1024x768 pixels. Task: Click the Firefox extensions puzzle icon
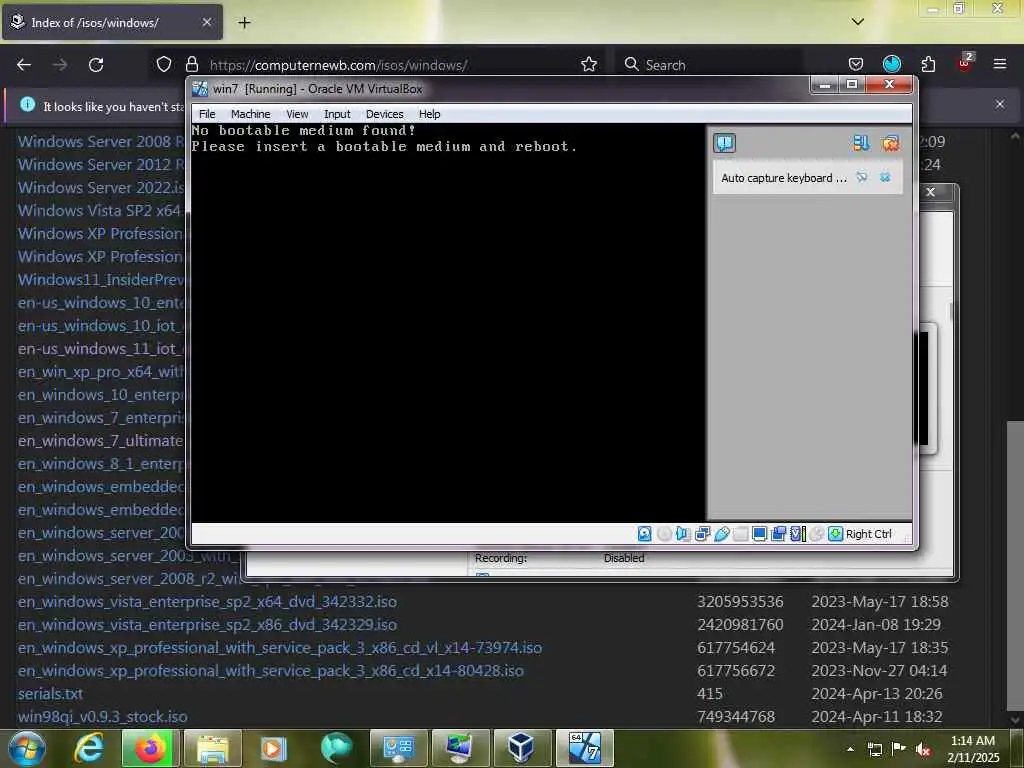click(x=928, y=64)
